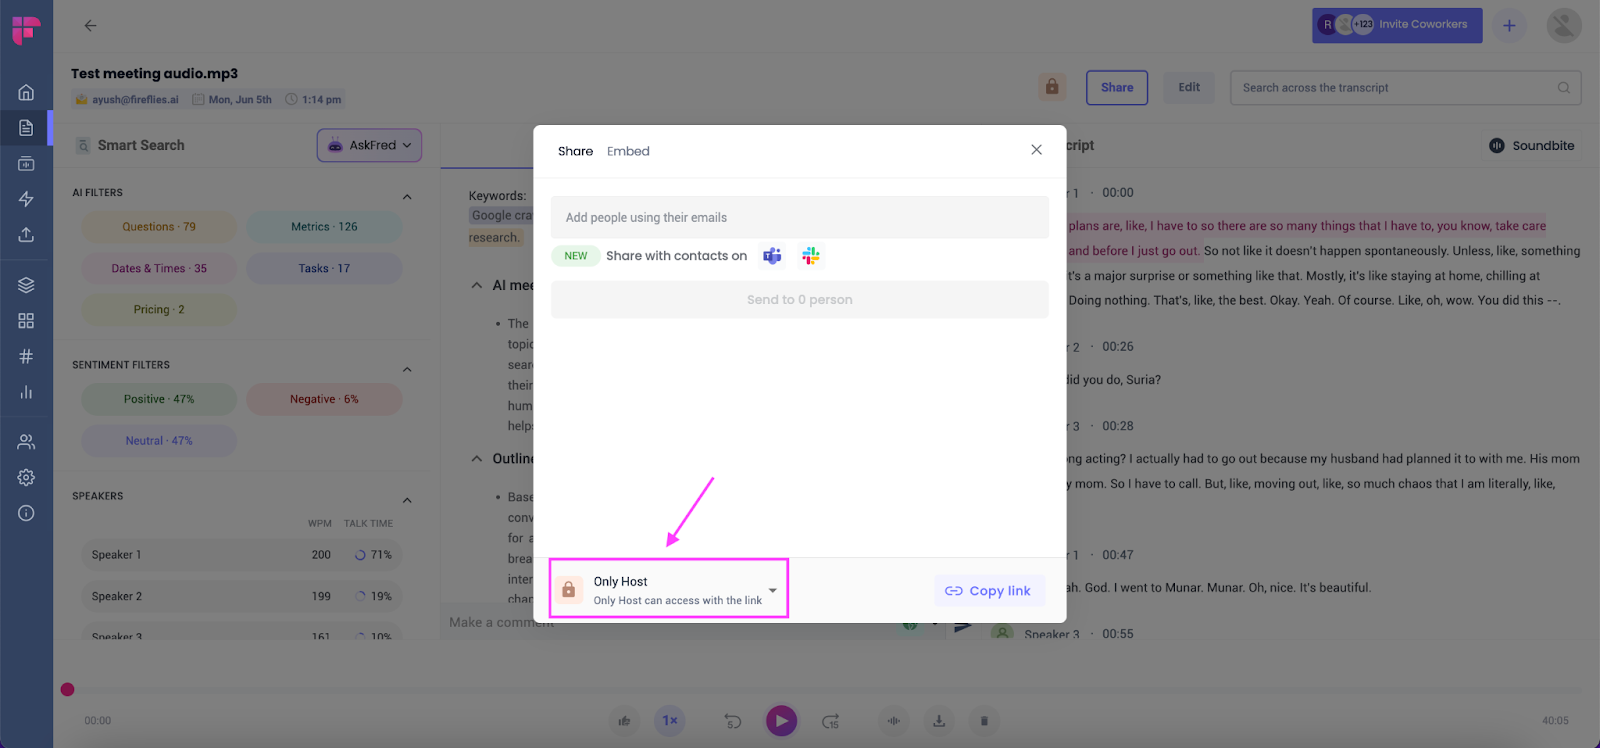1600x748 pixels.
Task: Collapse the AI meeting summary chevron
Action: point(477,285)
